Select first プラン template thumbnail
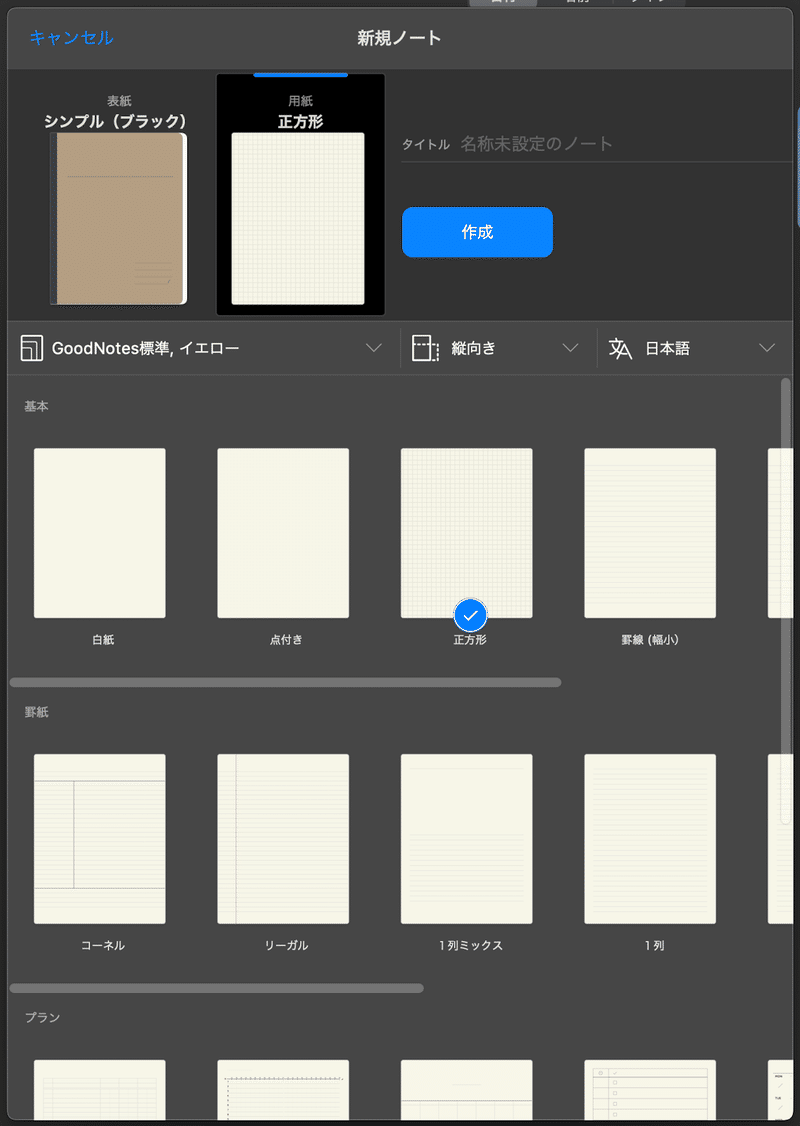The image size is (800, 1126). pos(100,1089)
